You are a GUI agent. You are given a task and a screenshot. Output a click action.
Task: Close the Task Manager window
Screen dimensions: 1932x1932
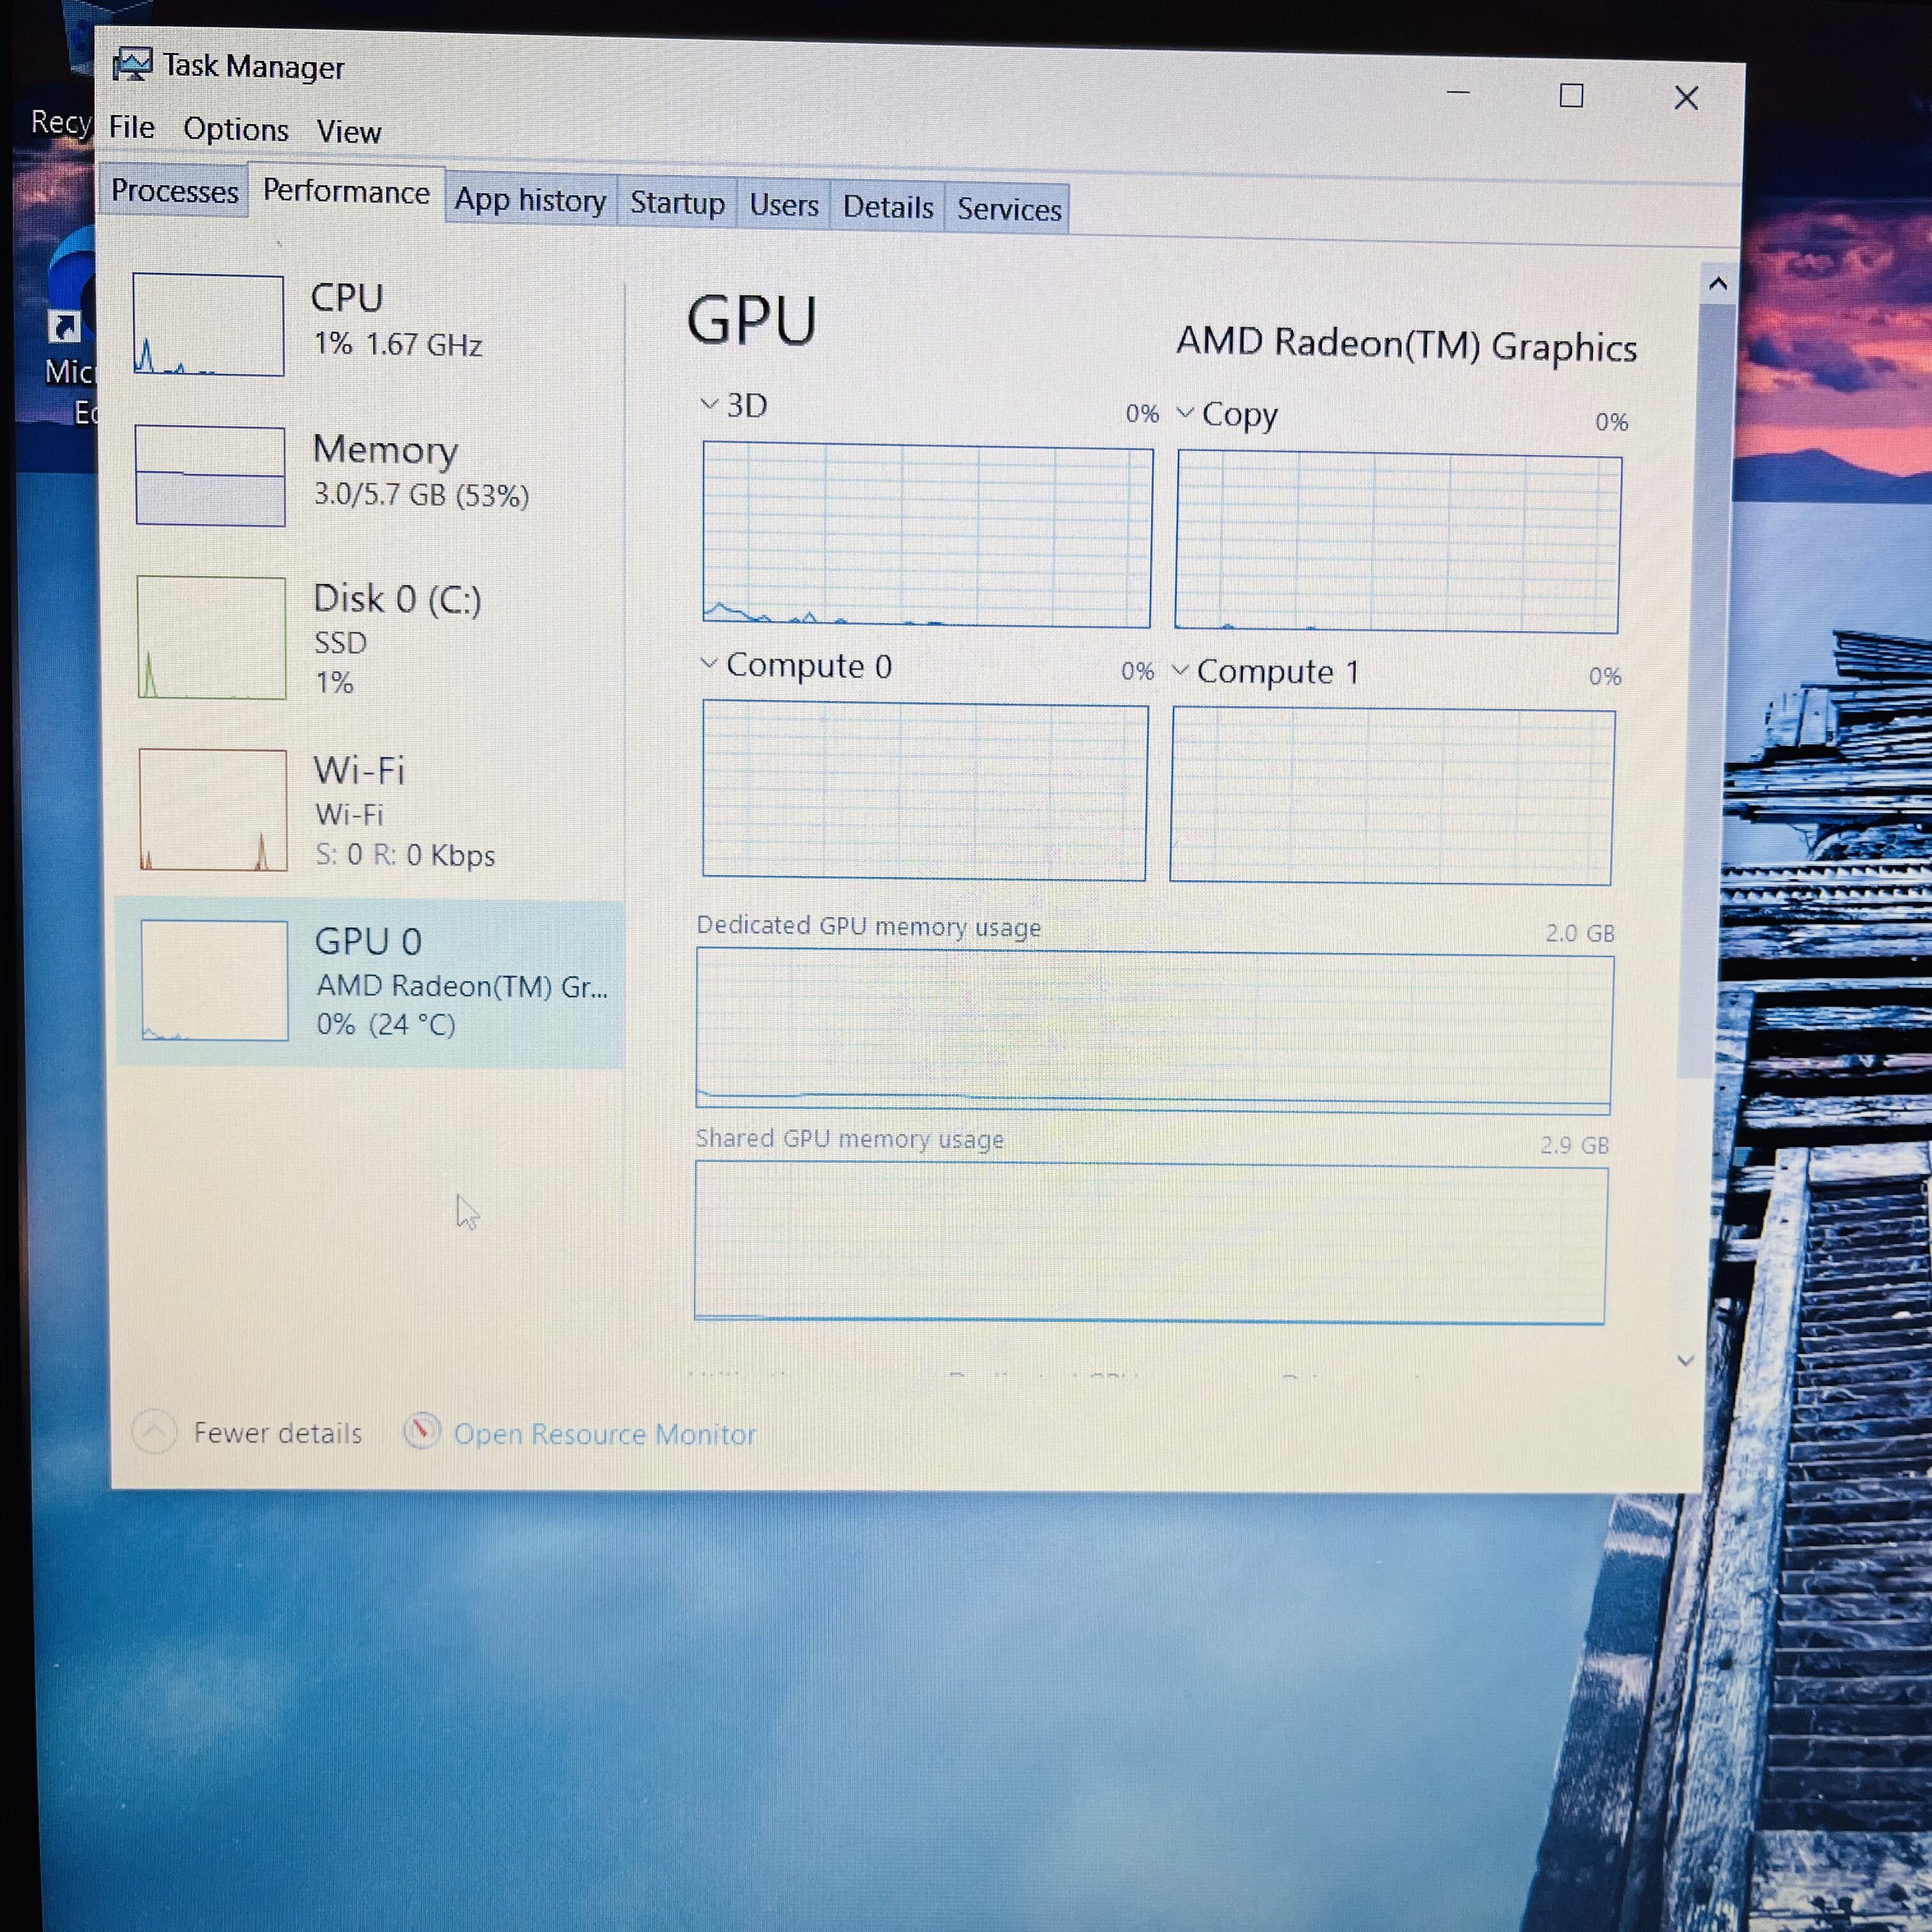click(1686, 98)
